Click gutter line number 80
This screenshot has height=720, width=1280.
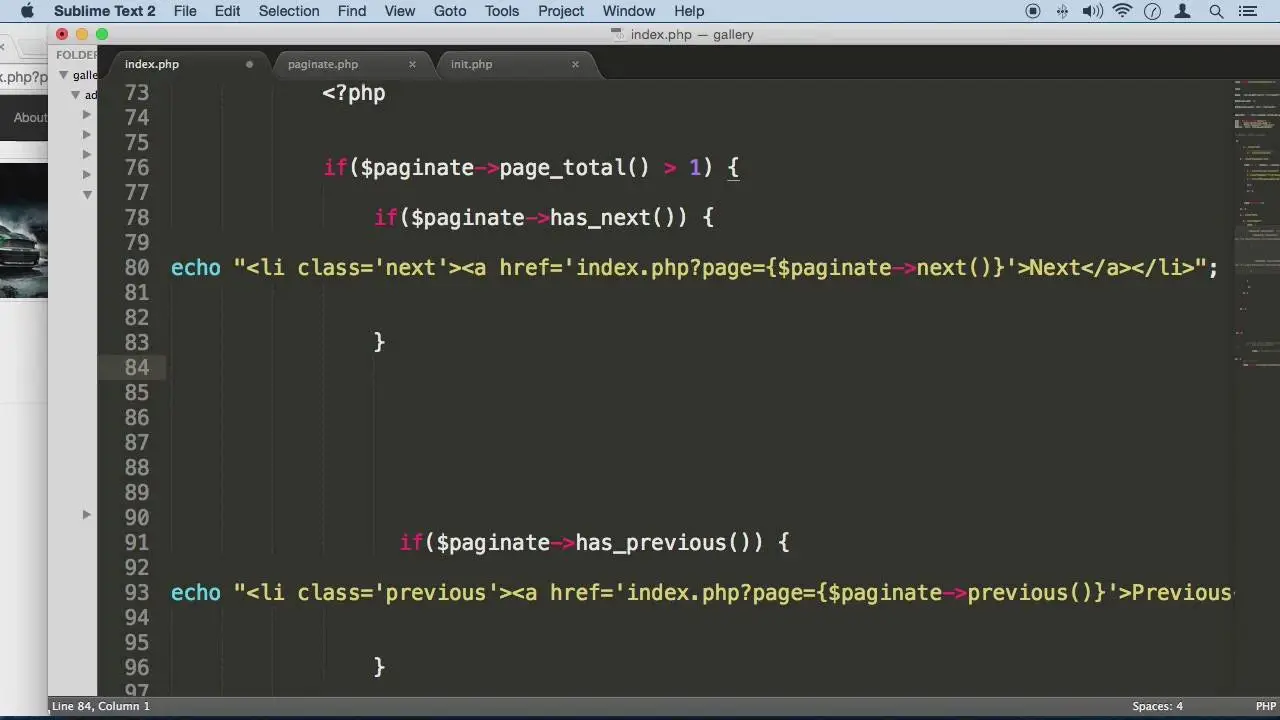click(137, 268)
